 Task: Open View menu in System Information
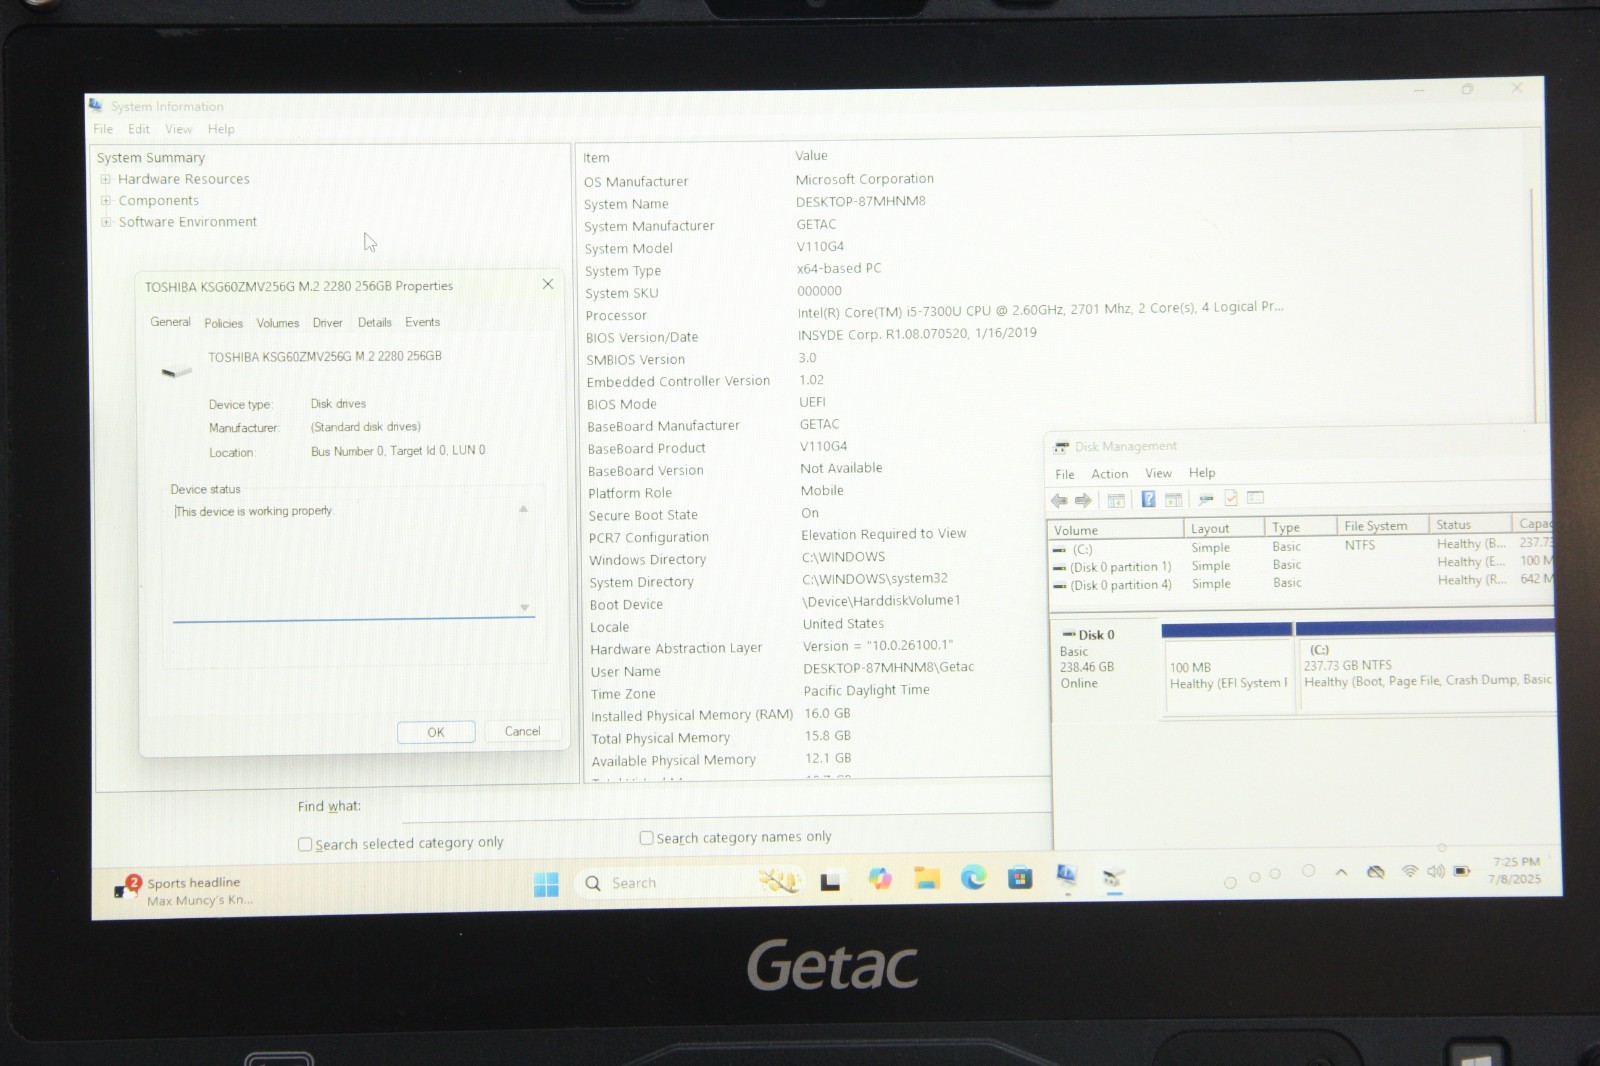coord(179,129)
